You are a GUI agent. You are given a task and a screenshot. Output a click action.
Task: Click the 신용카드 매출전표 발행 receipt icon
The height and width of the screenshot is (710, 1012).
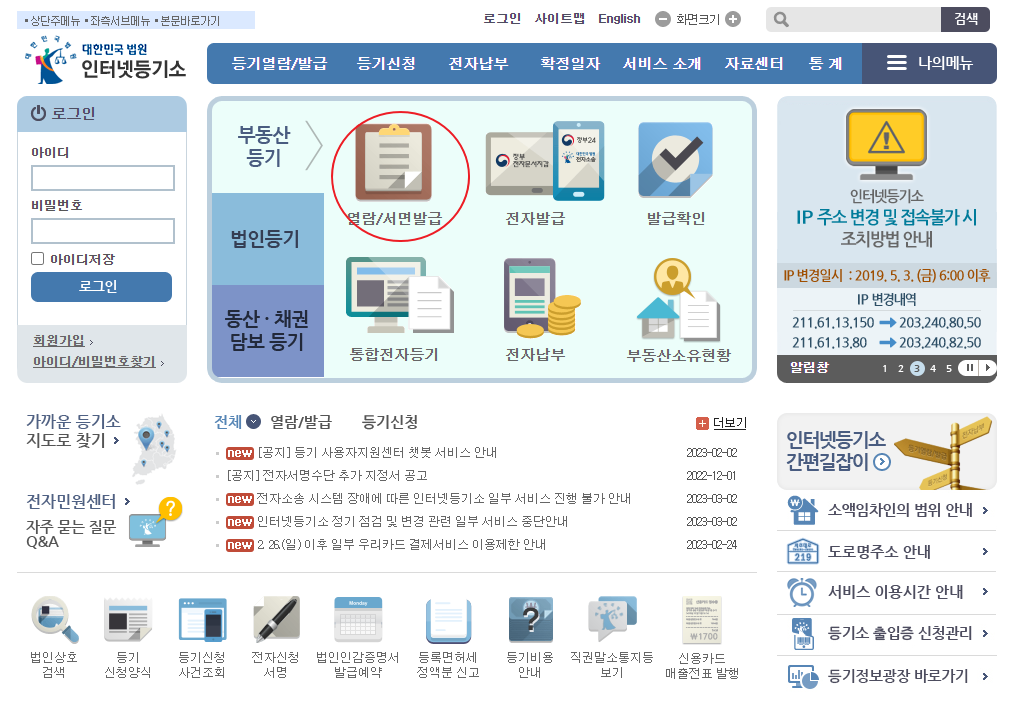702,620
